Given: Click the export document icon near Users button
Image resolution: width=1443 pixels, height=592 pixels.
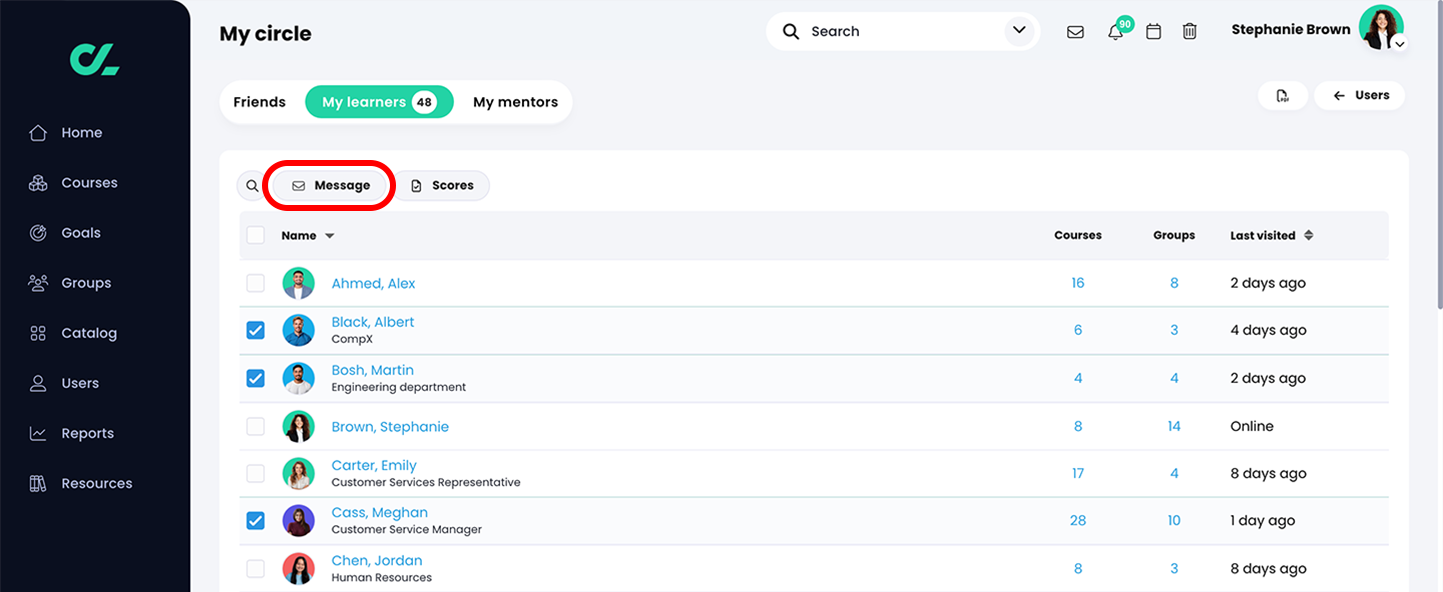Looking at the screenshot, I should tap(1283, 95).
